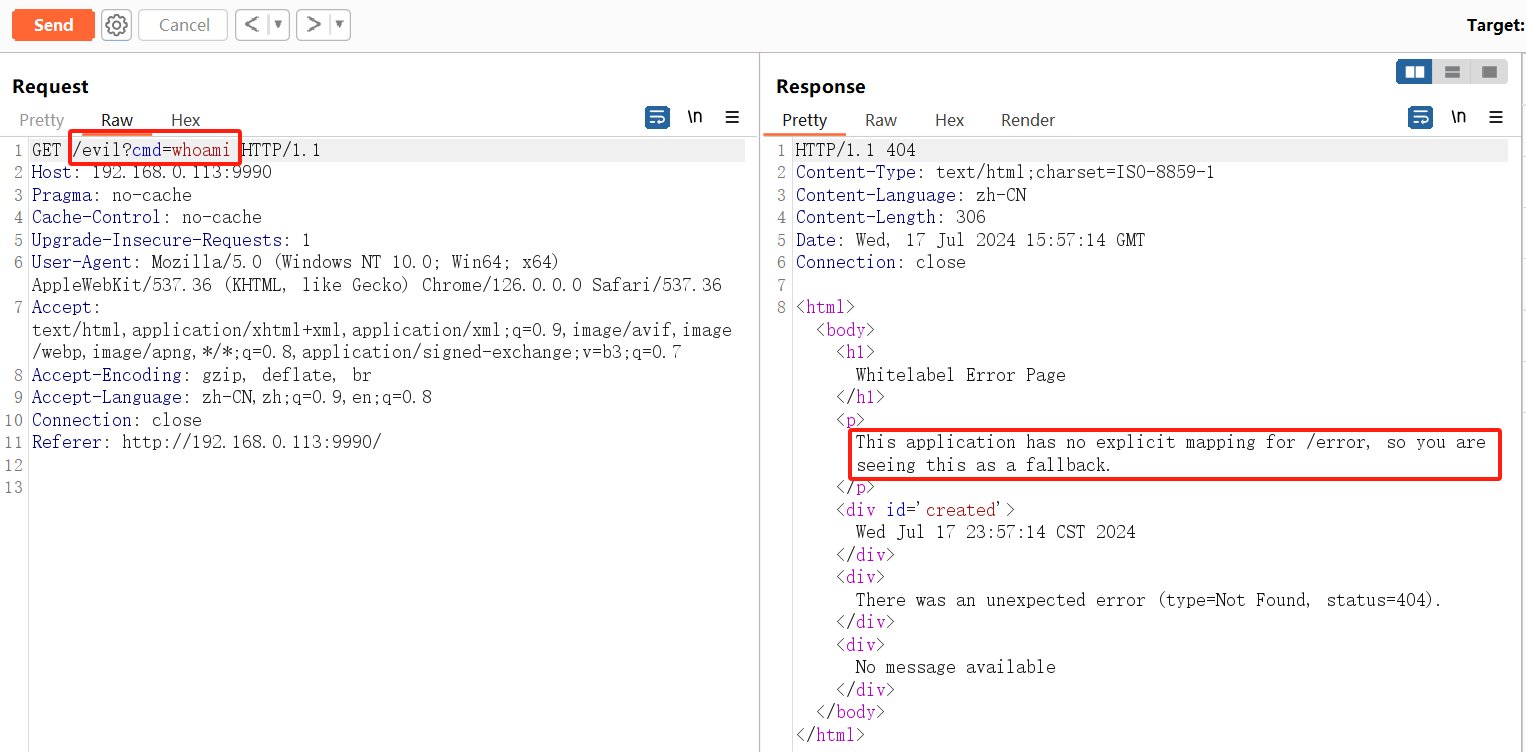Screen dimensions: 1526x752
Task: Click the Response panel title
Action: [x=821, y=87]
